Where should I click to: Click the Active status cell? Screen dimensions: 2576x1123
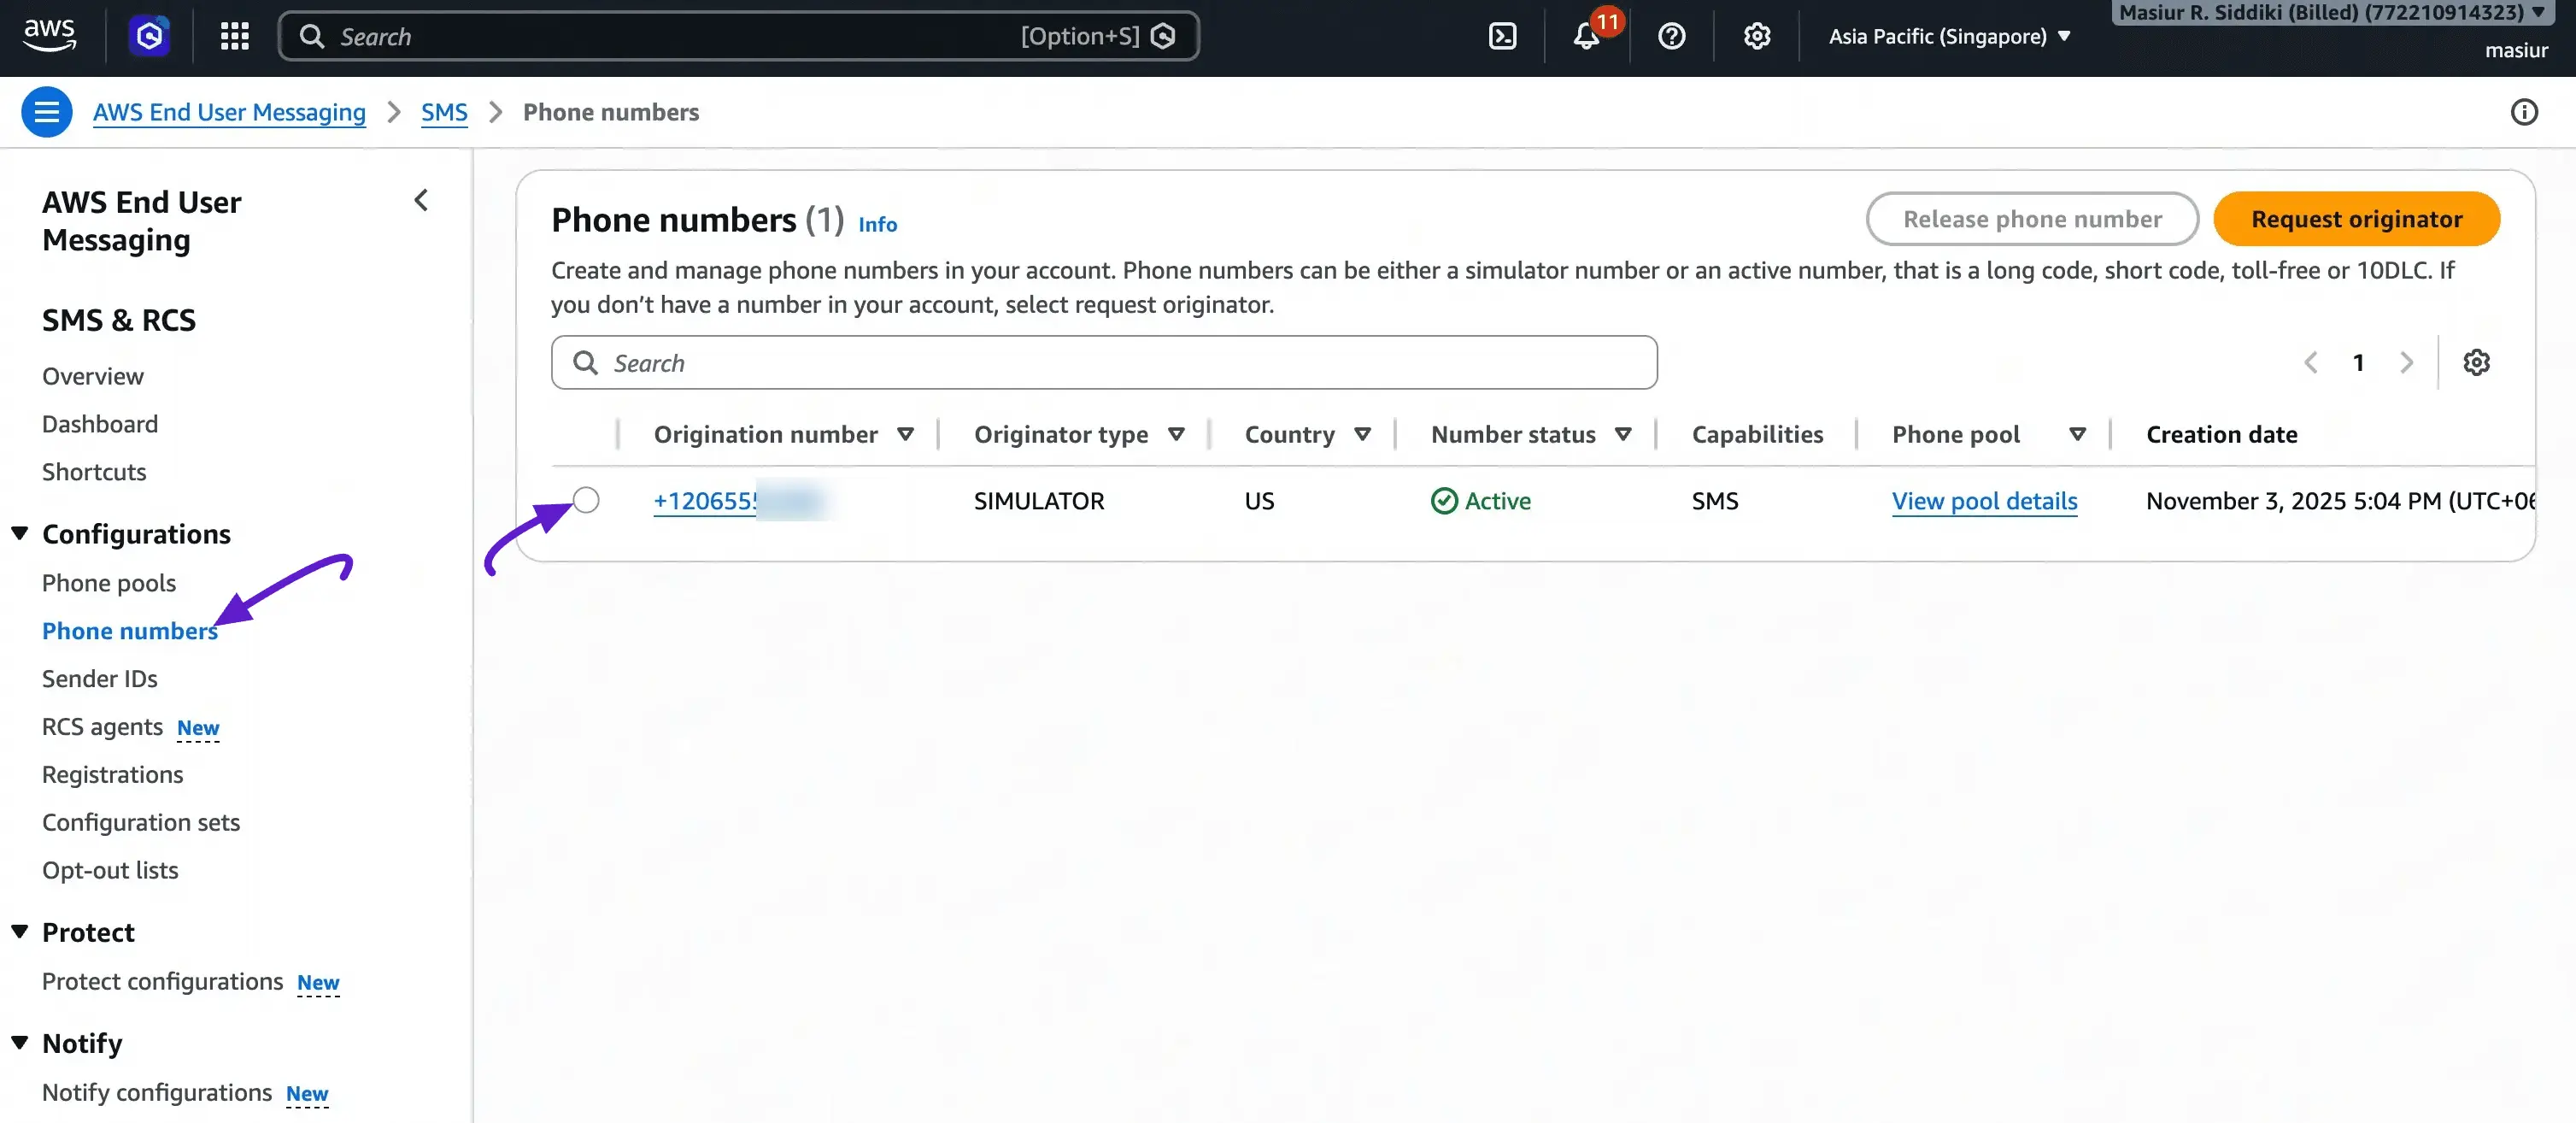[x=1481, y=501]
